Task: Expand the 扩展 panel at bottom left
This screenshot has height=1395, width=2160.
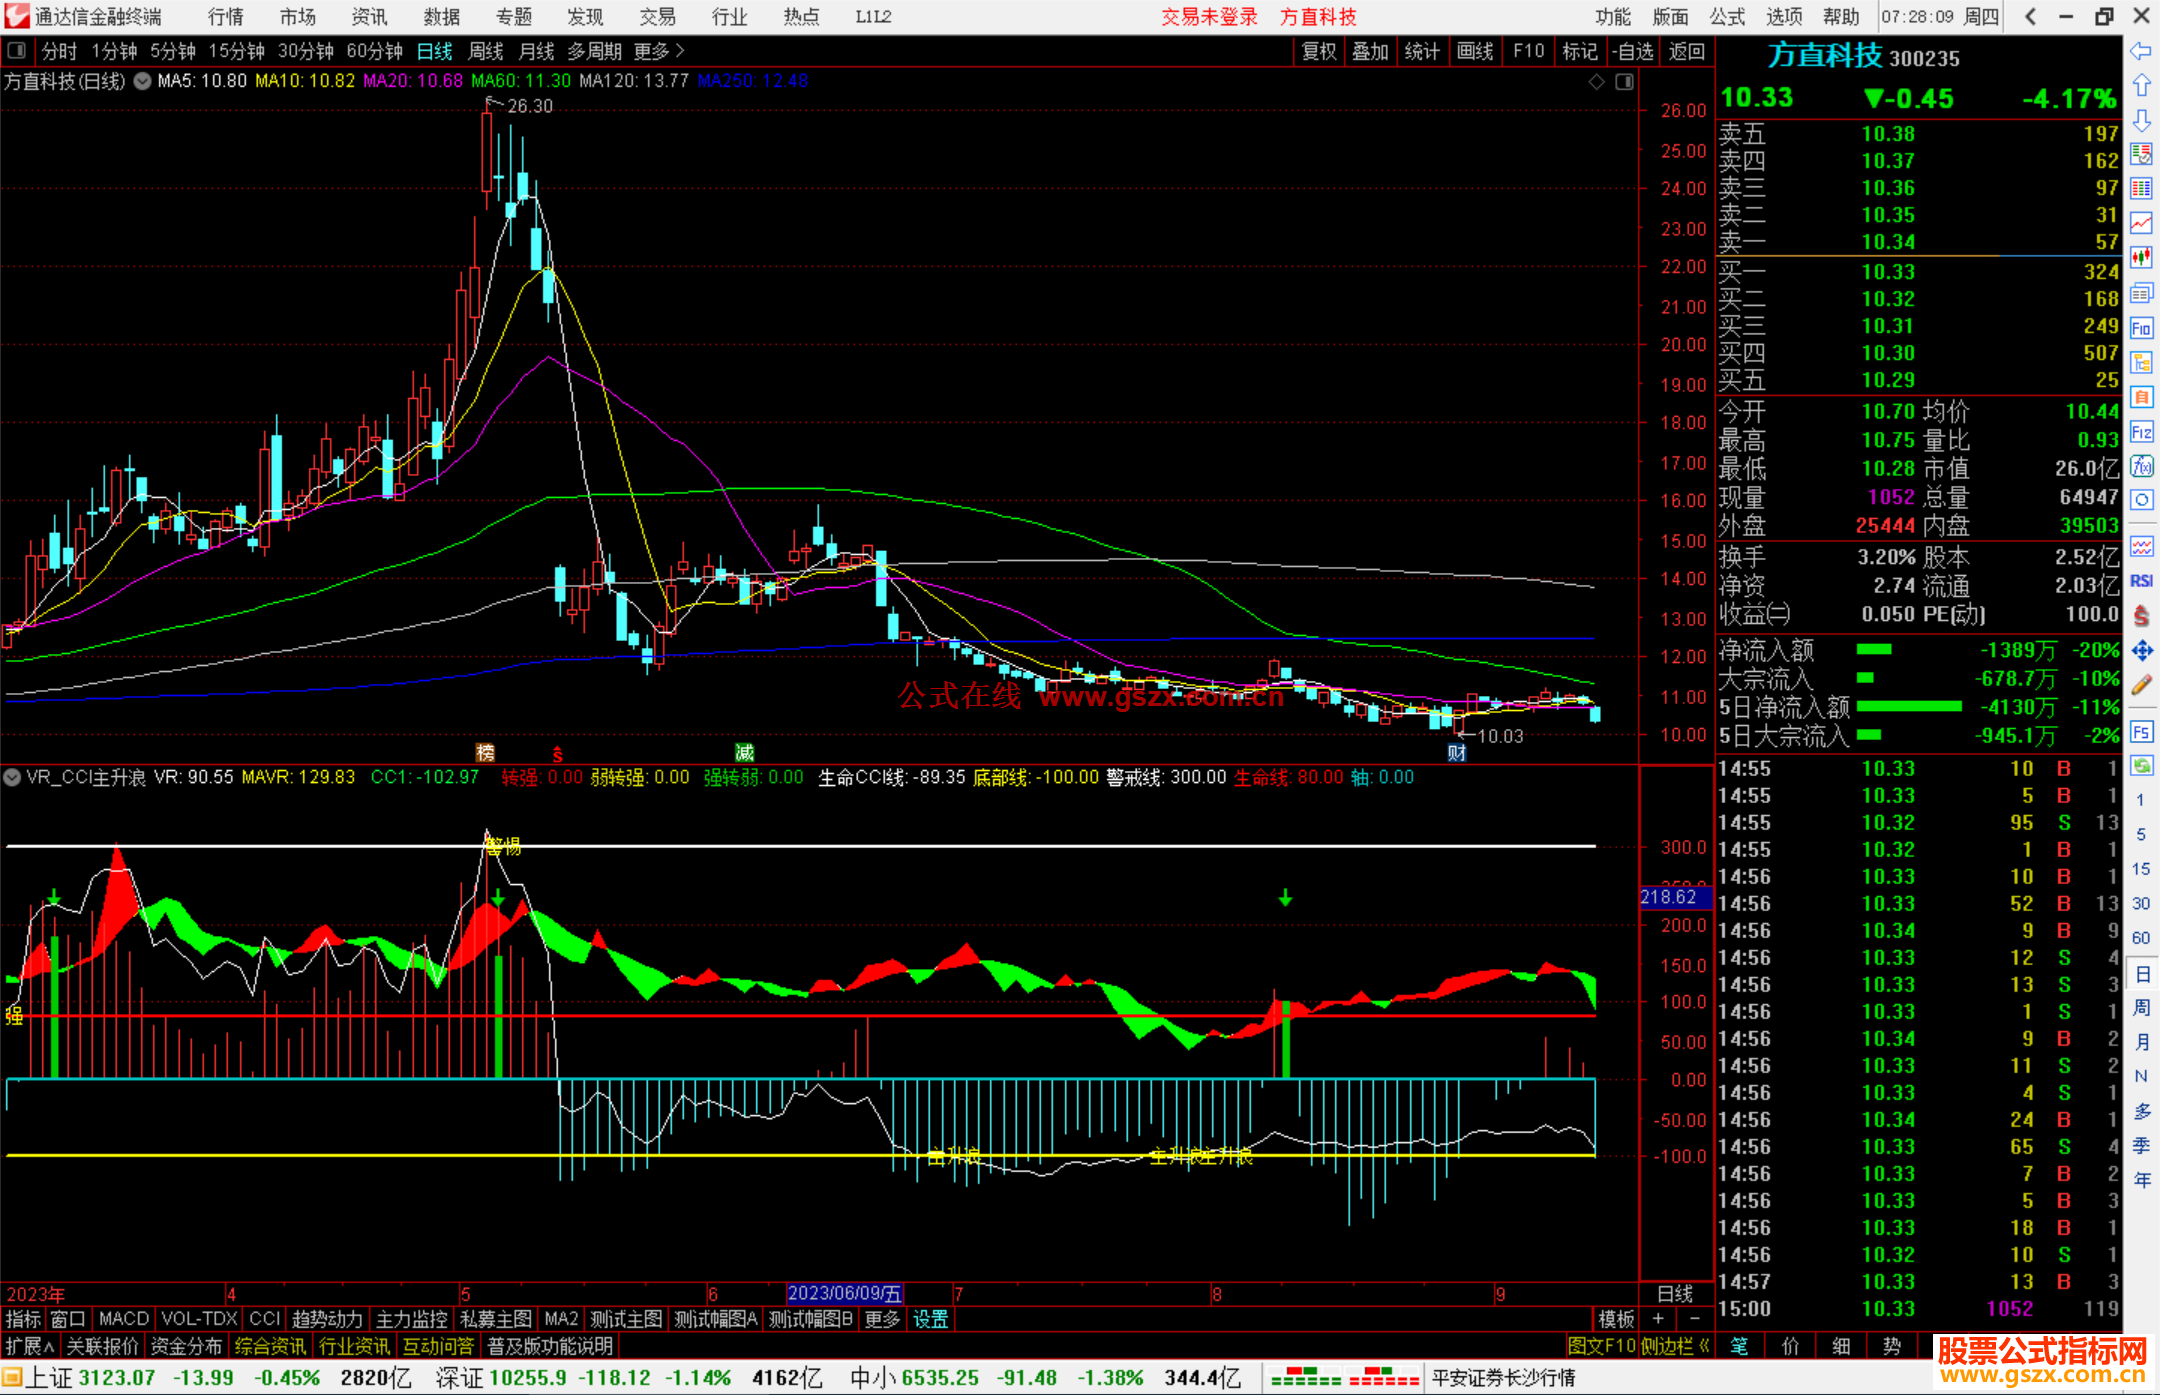Action: coord(29,1346)
